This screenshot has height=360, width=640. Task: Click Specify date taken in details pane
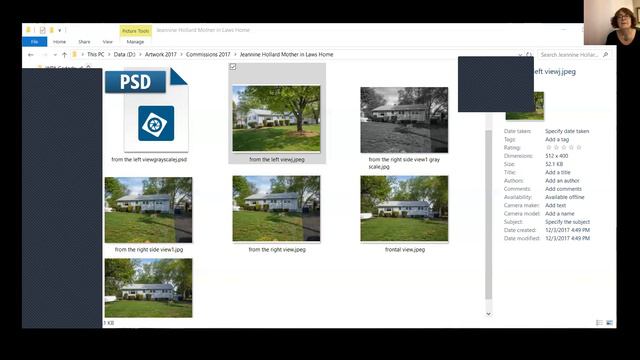click(x=567, y=131)
